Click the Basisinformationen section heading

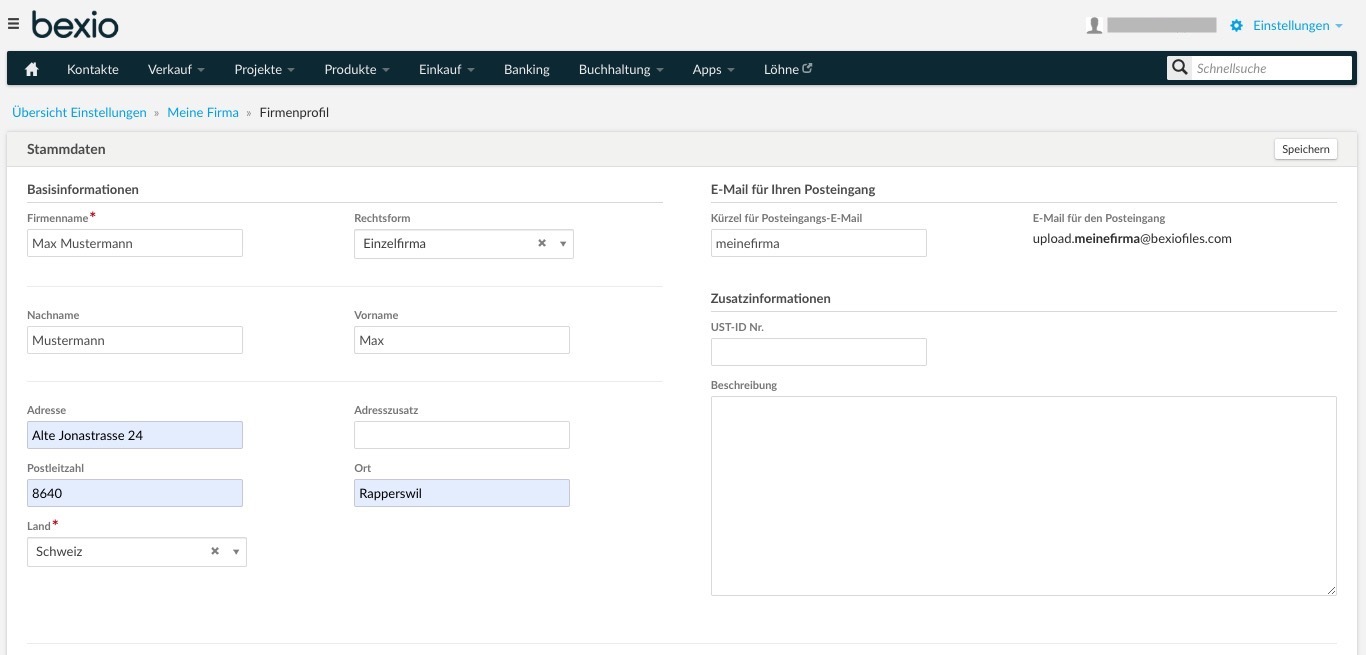(x=83, y=189)
